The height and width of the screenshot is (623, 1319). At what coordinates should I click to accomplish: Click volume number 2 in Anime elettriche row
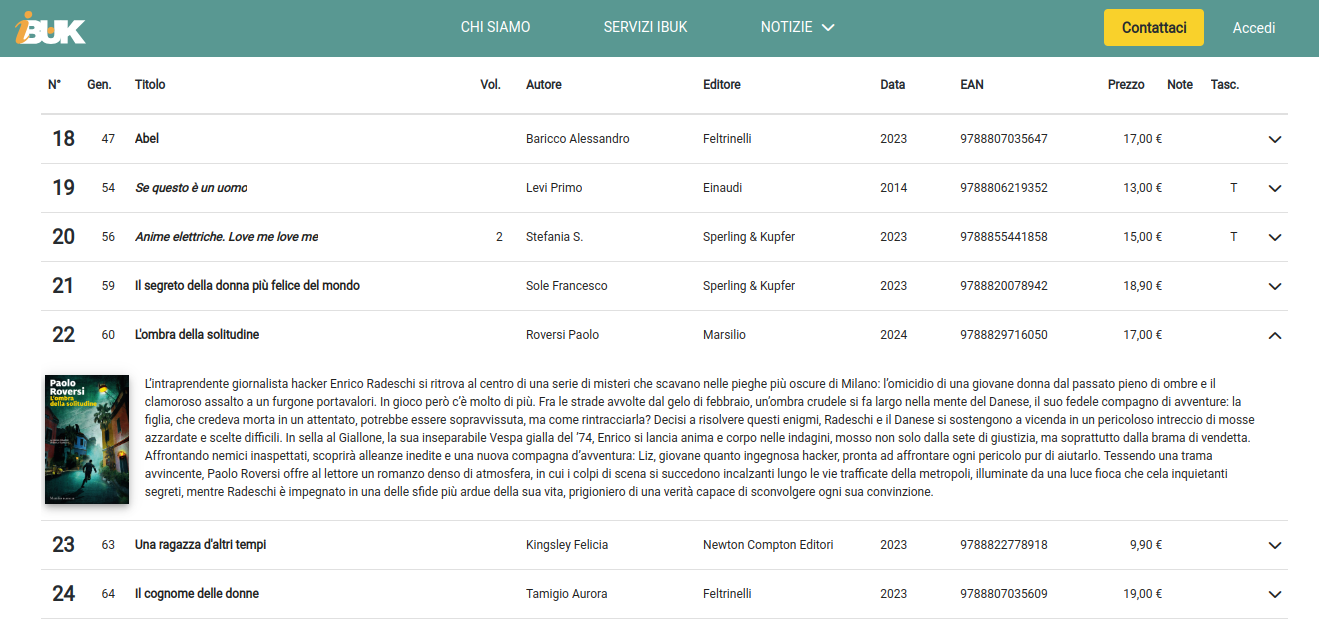point(499,237)
